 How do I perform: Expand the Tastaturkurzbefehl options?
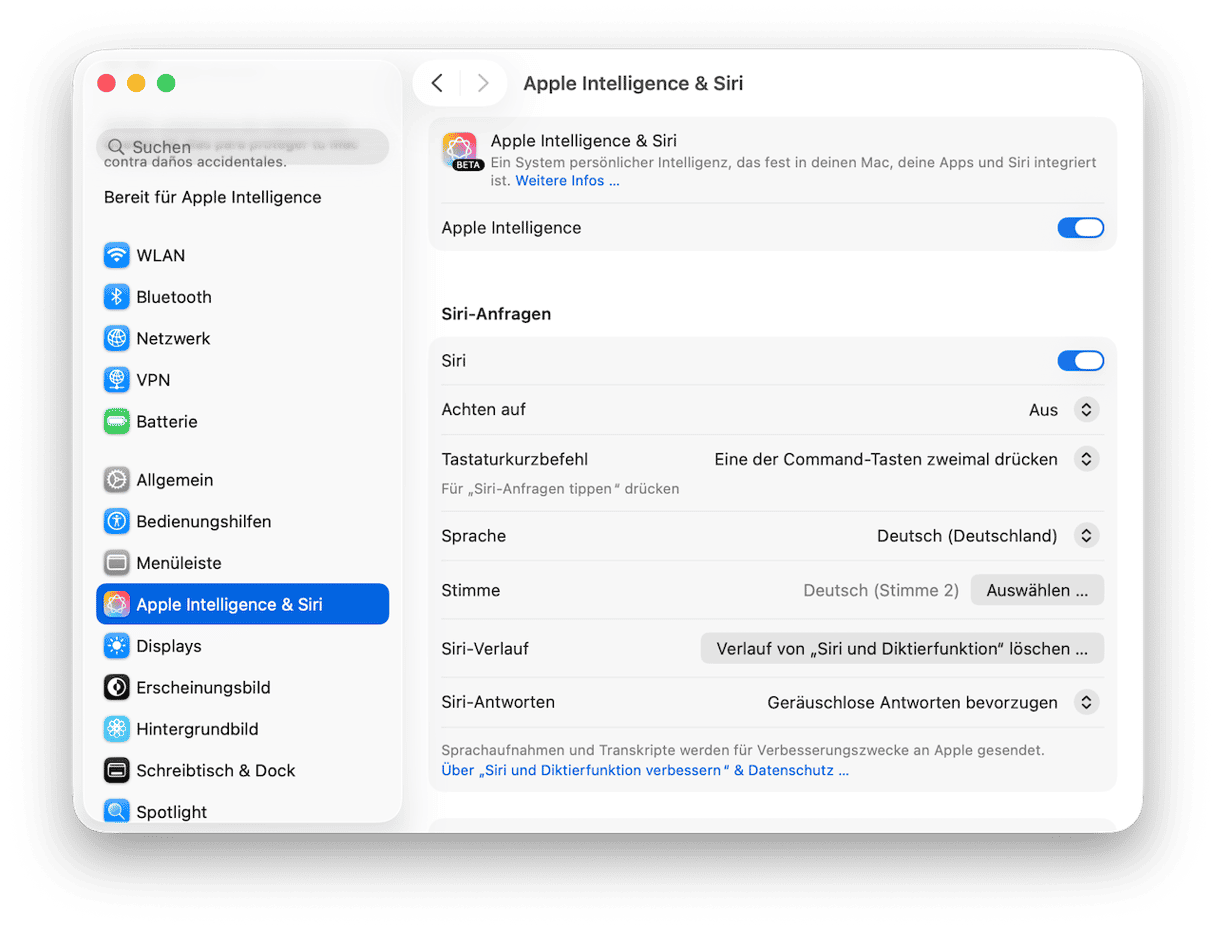pyautogui.click(x=1087, y=459)
